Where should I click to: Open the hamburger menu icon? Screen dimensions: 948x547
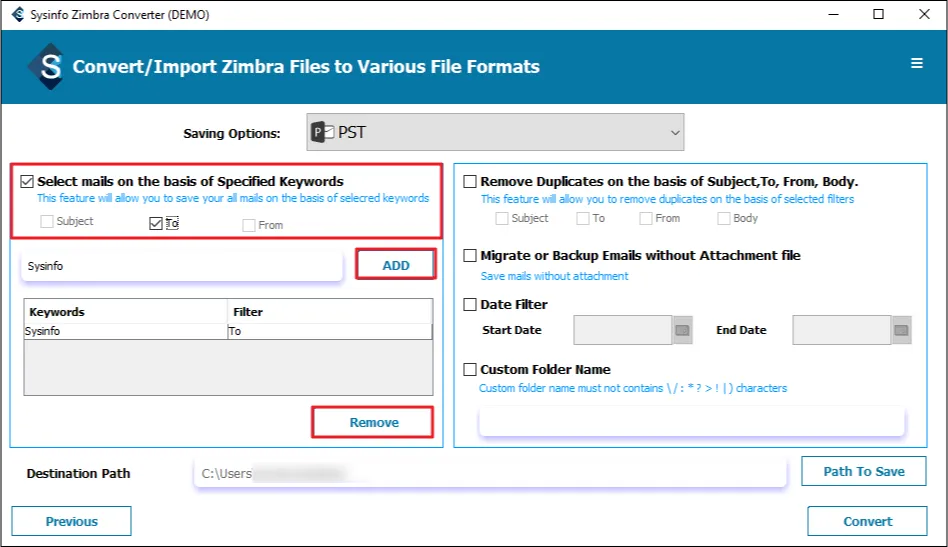pyautogui.click(x=916, y=64)
